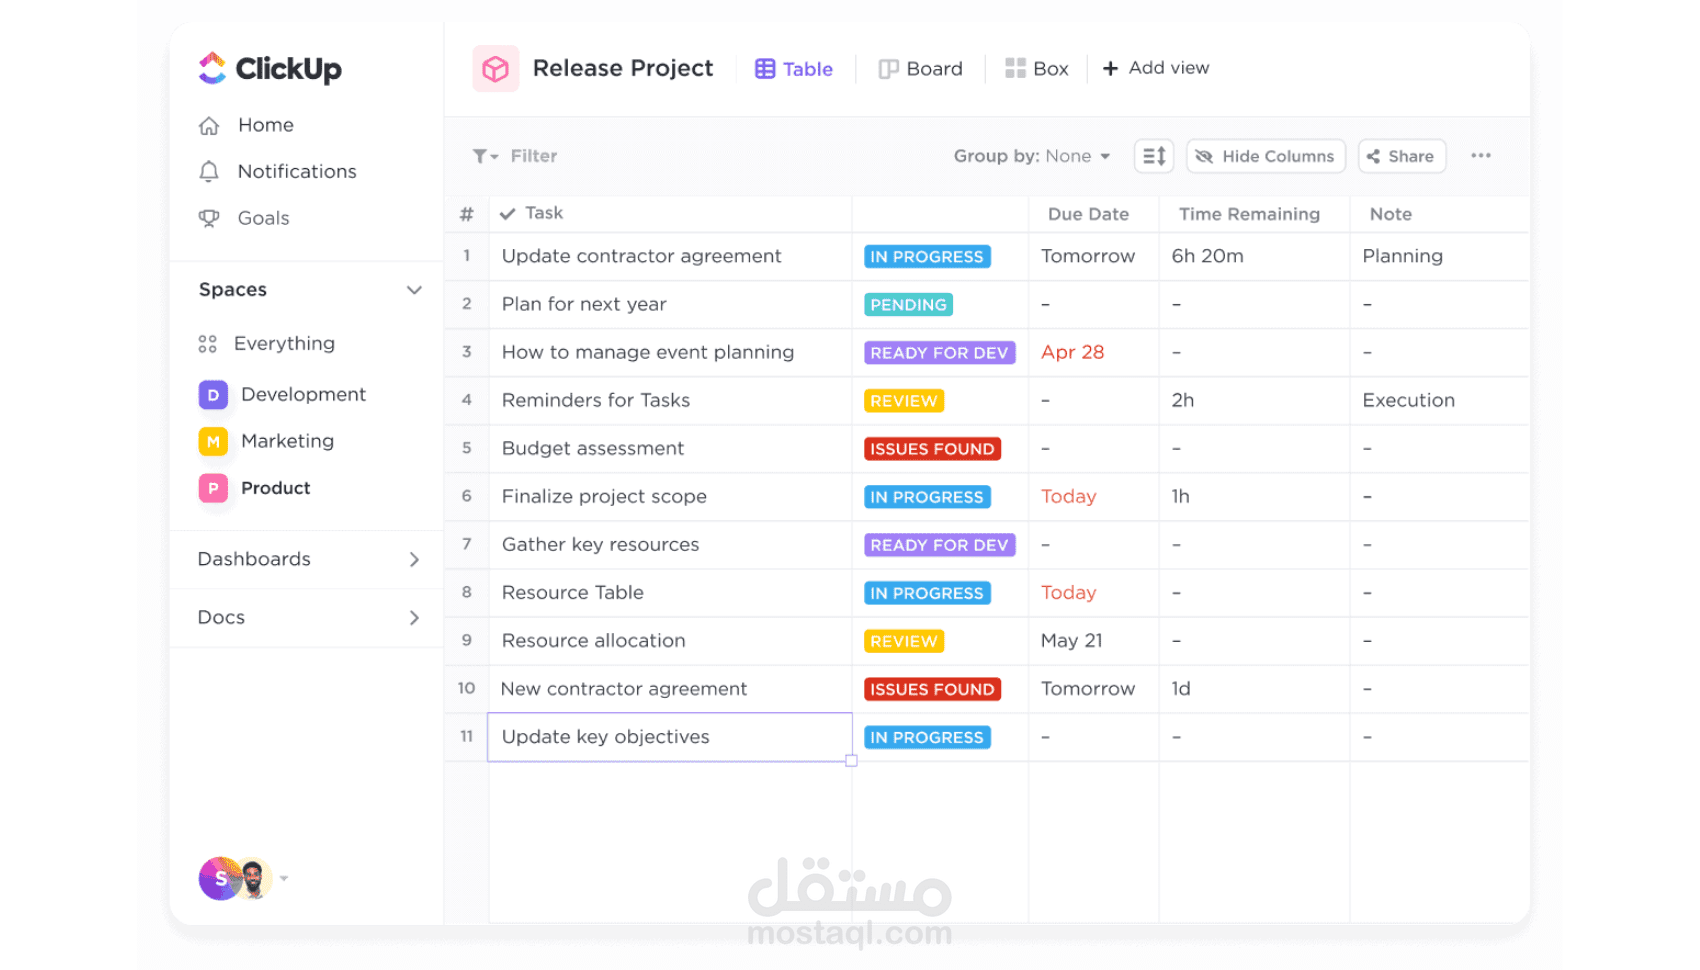Viewport: 1700px width, 970px height.
Task: Click the # column header
Action: [466, 214]
